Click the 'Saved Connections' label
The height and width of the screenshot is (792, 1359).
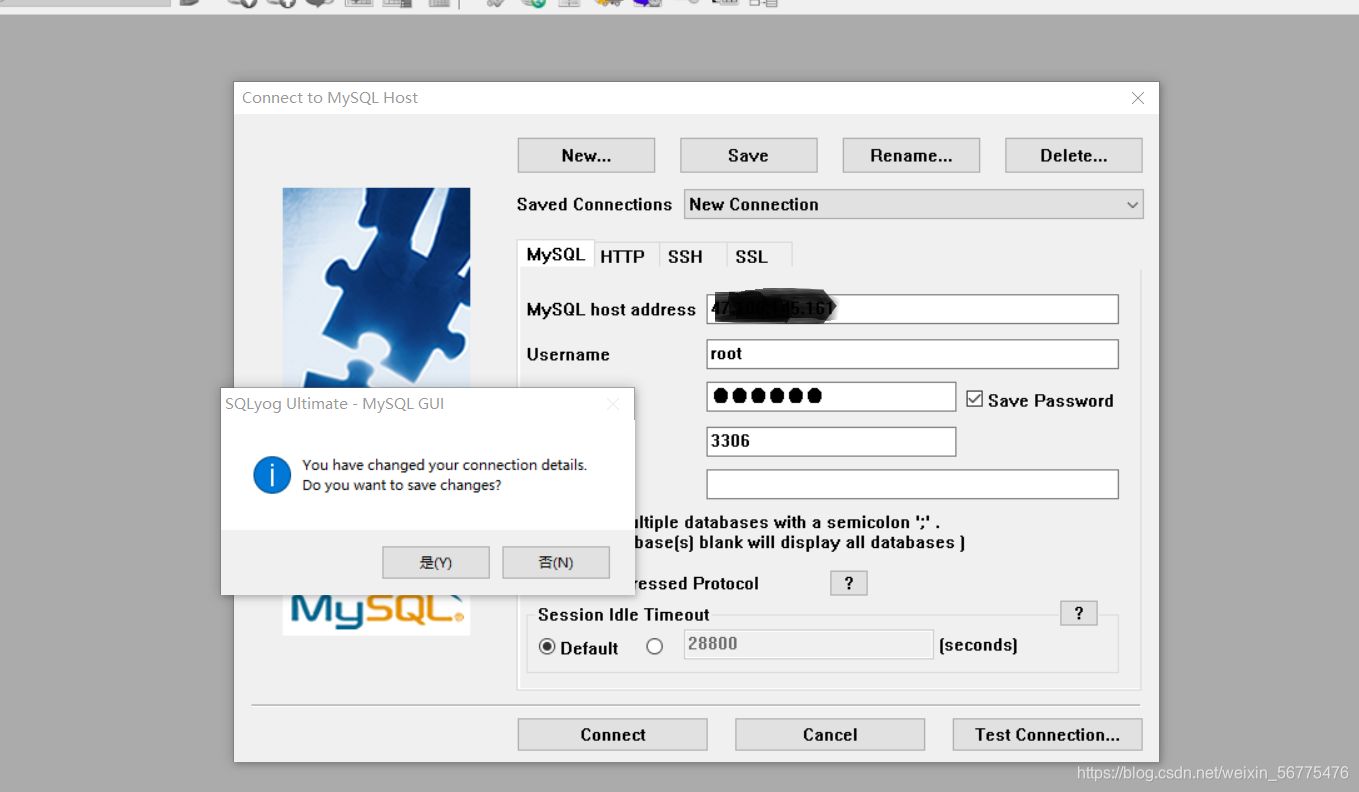pos(594,204)
